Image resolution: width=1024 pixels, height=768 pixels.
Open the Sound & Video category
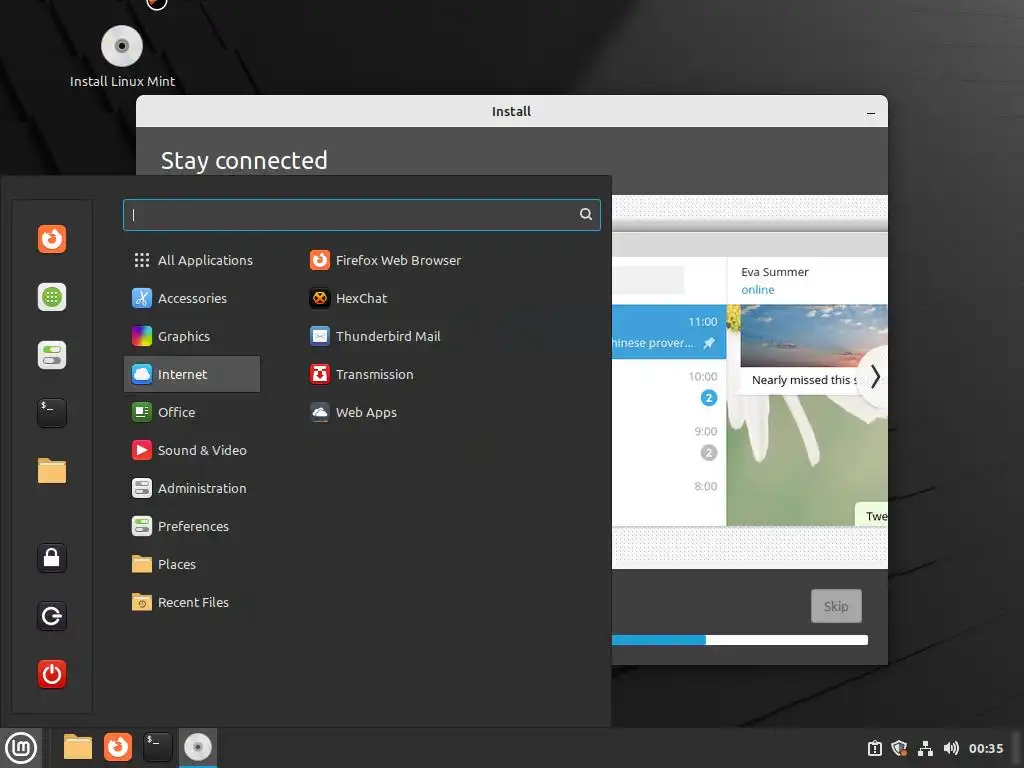[x=192, y=451]
